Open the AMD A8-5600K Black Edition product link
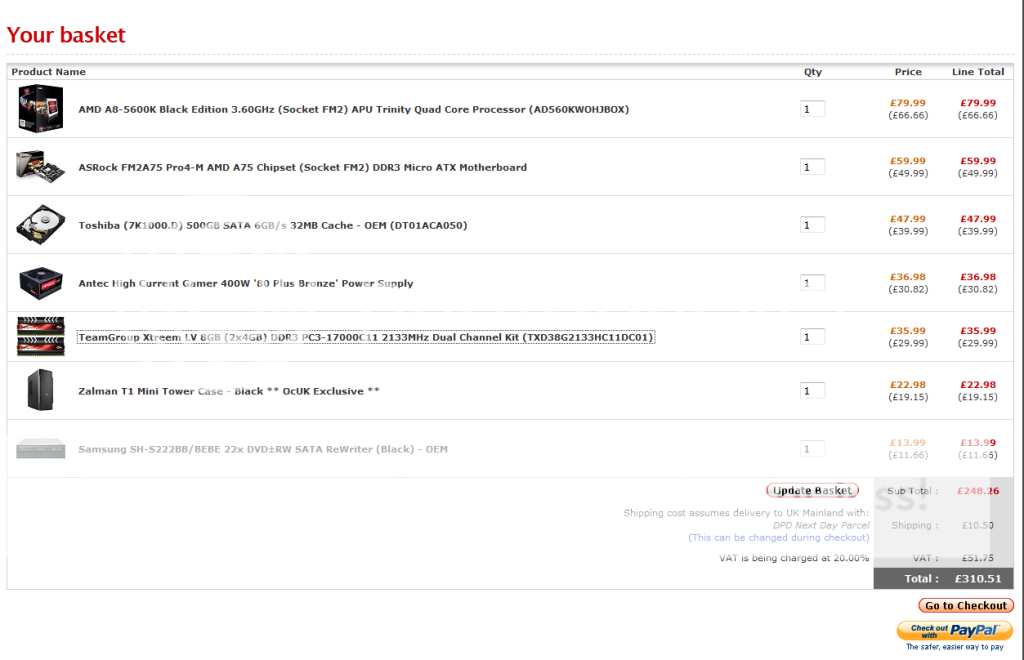This screenshot has height=660, width=1024. (x=353, y=110)
